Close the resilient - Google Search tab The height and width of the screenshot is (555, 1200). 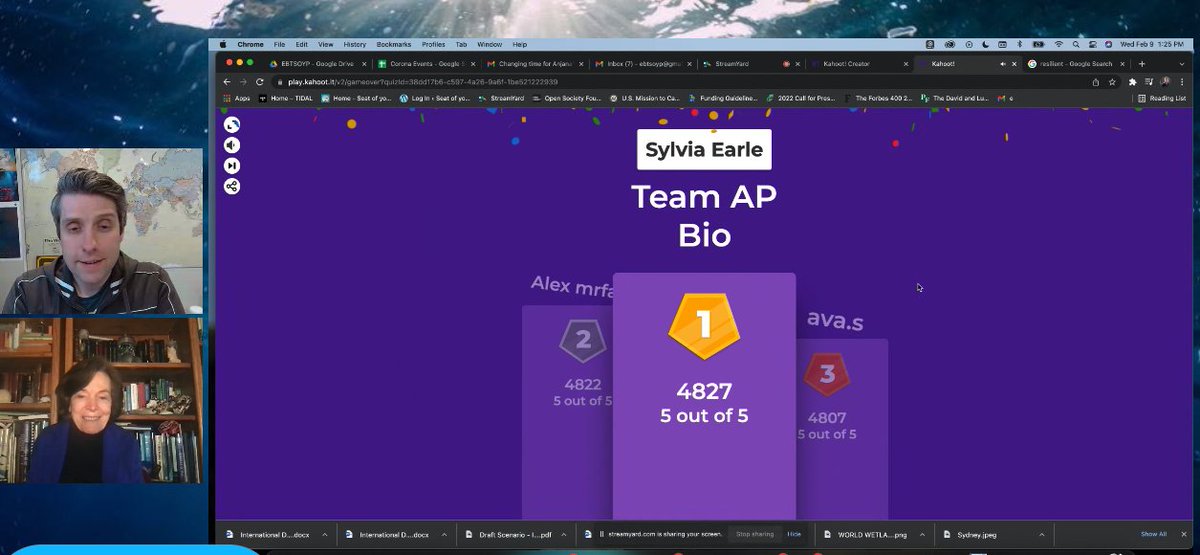click(1124, 64)
